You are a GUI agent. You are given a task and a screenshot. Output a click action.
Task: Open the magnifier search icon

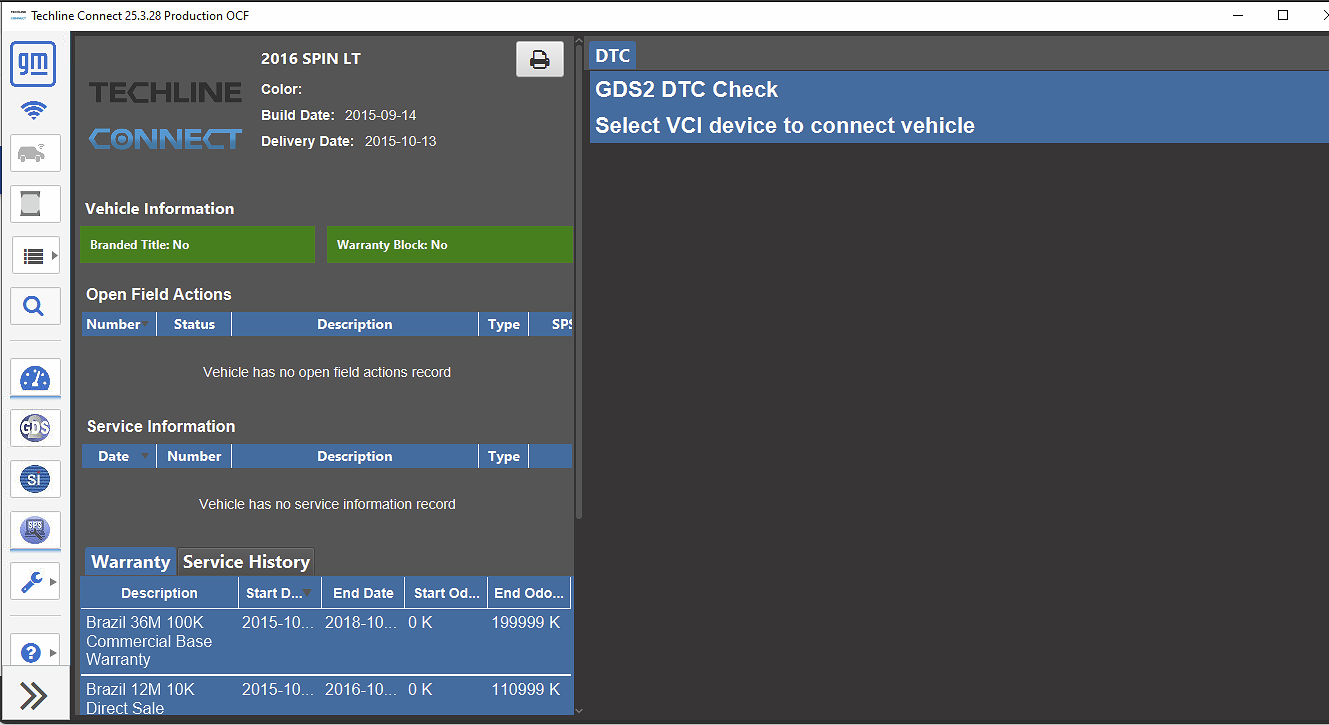click(x=35, y=306)
